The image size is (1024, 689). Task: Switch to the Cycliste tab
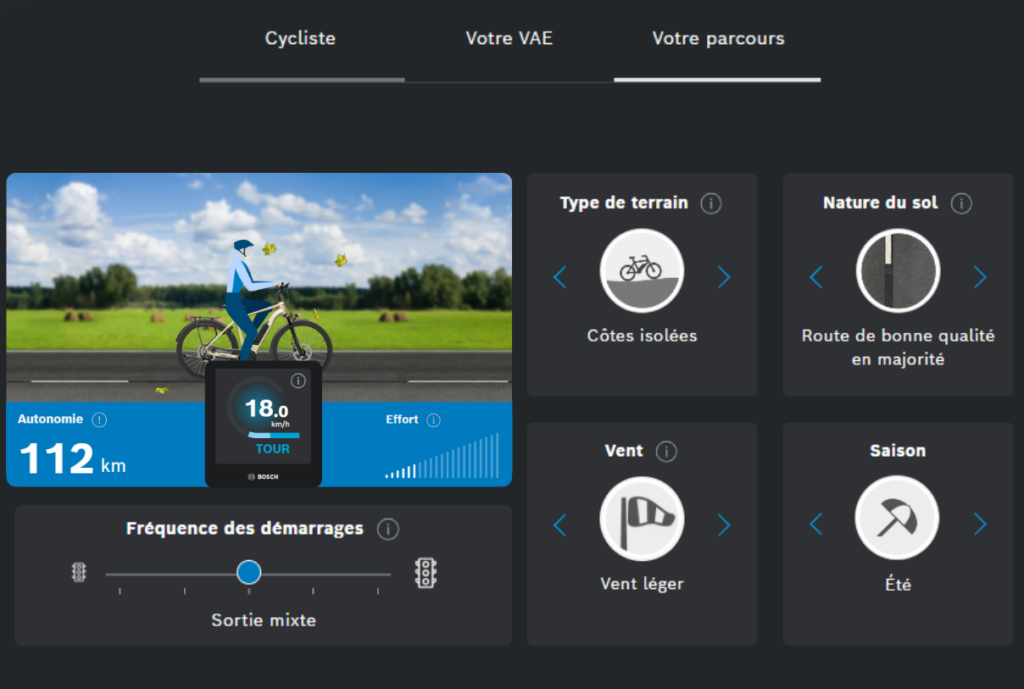pyautogui.click(x=300, y=39)
